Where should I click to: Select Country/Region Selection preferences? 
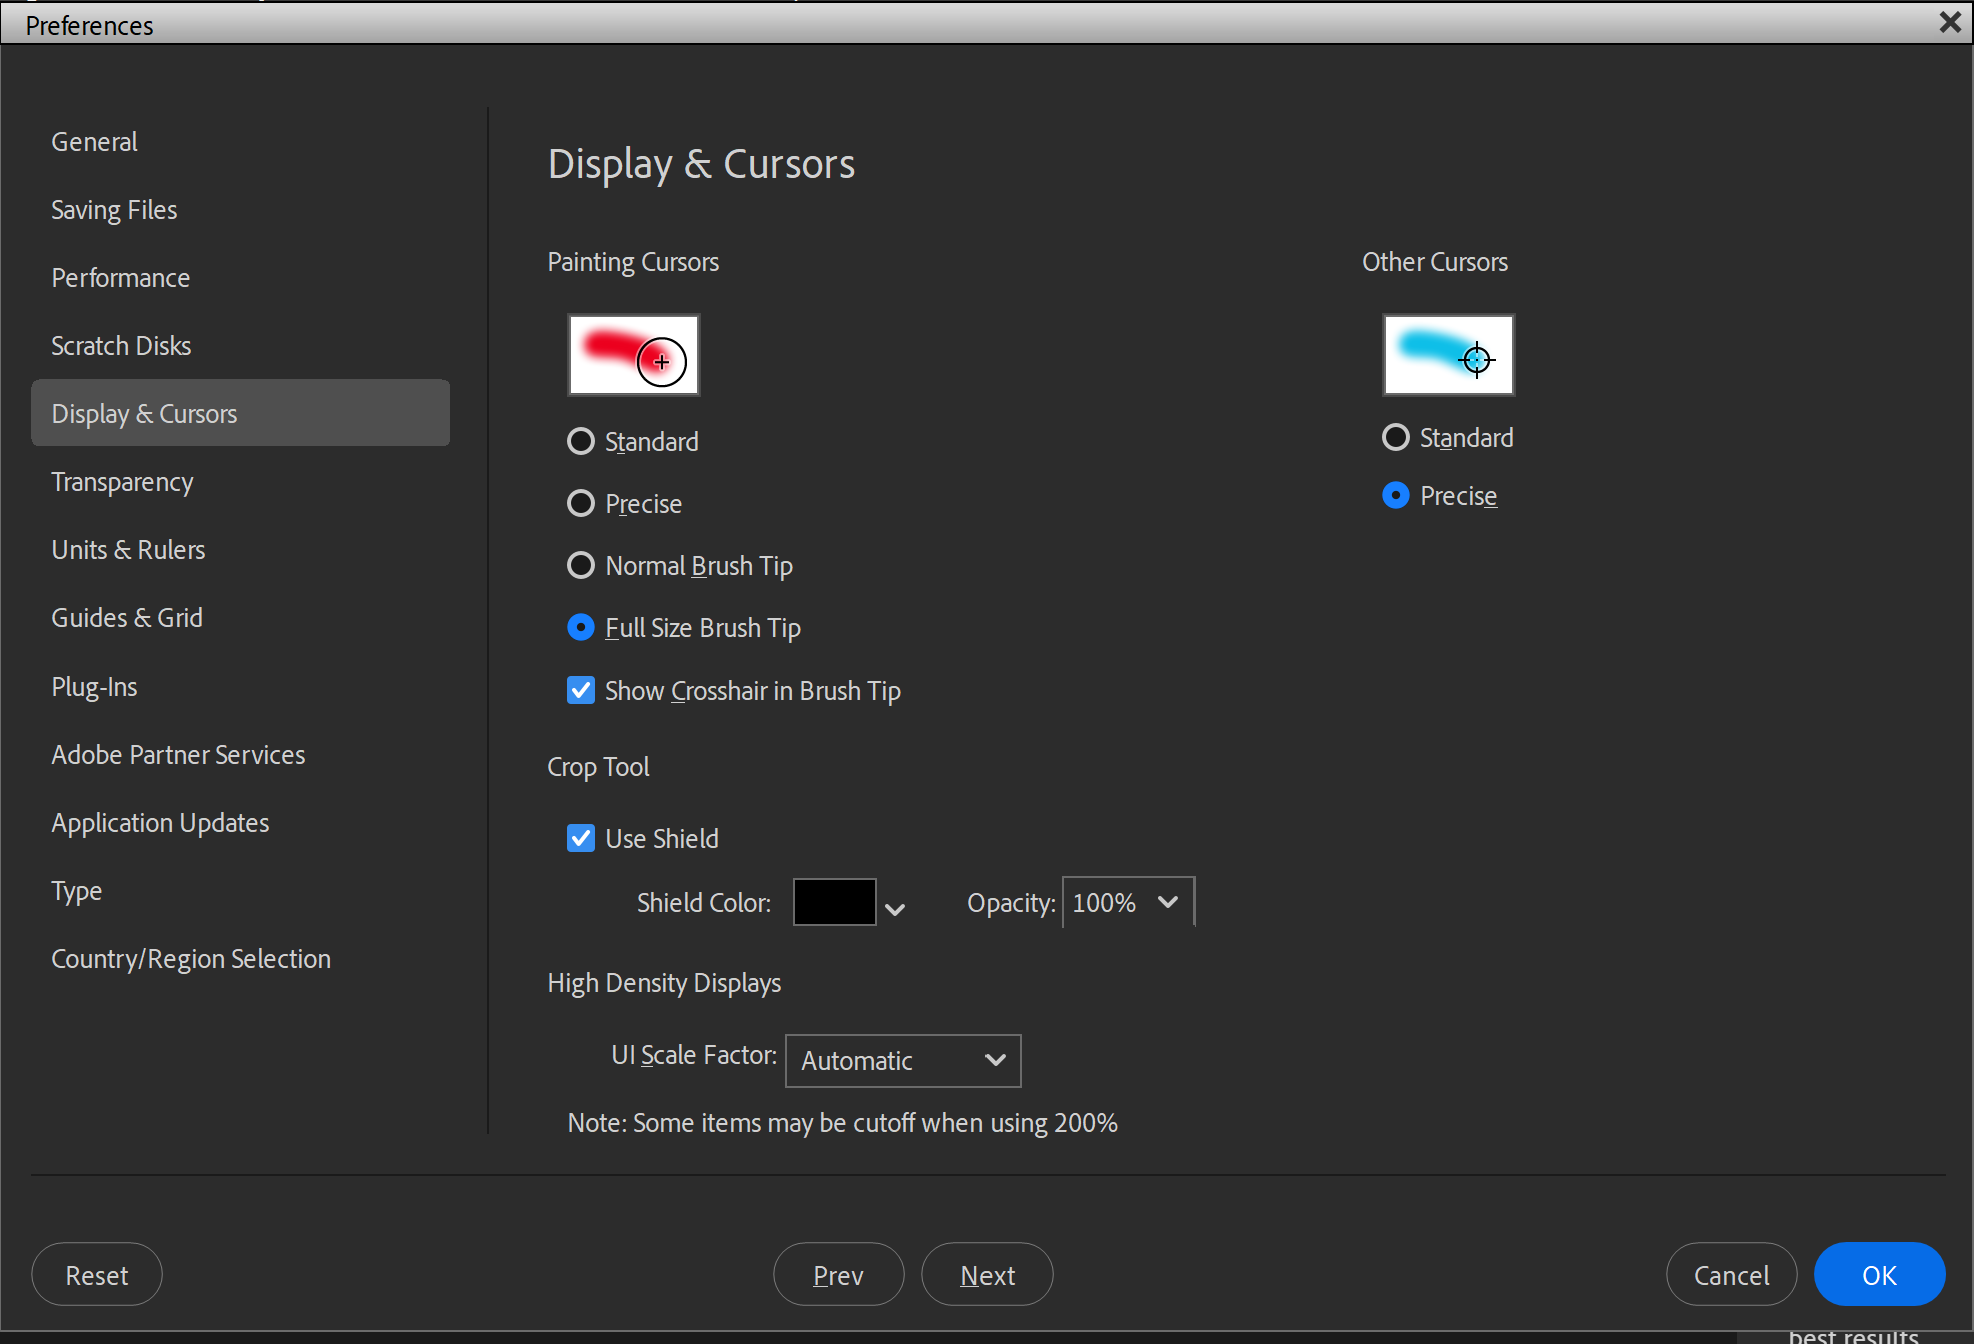[191, 958]
